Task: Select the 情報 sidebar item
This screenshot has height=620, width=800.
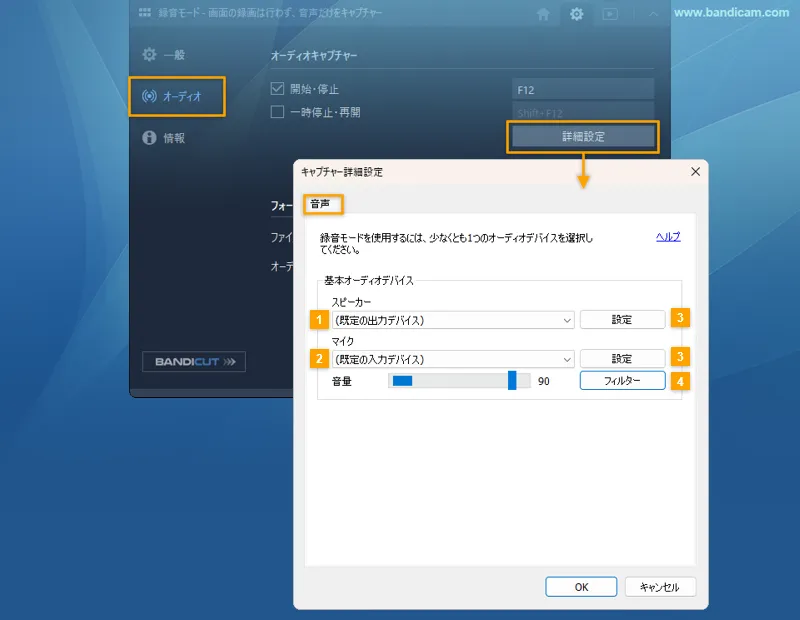Action: [x=163, y=138]
